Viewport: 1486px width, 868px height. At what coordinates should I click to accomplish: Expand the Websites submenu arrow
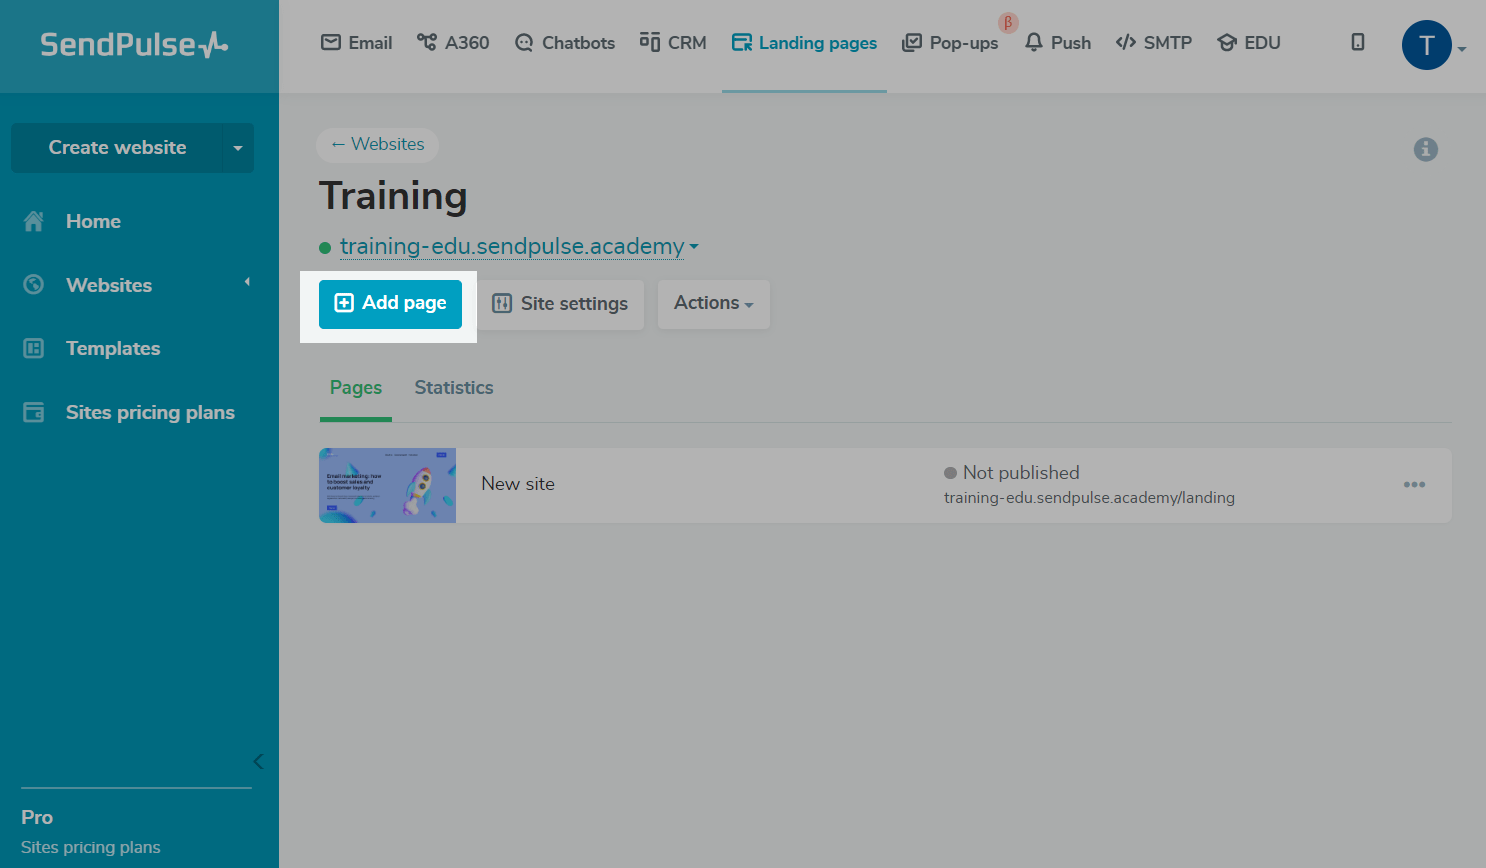pyautogui.click(x=247, y=282)
